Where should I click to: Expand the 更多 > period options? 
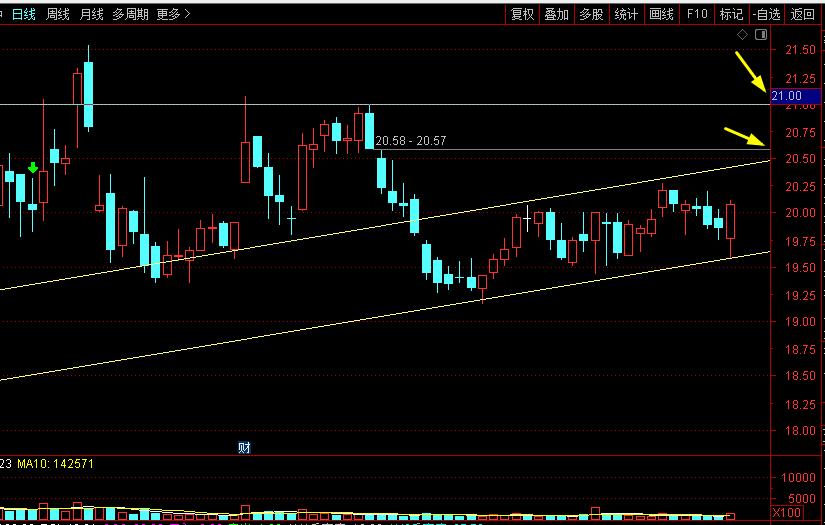tap(173, 14)
